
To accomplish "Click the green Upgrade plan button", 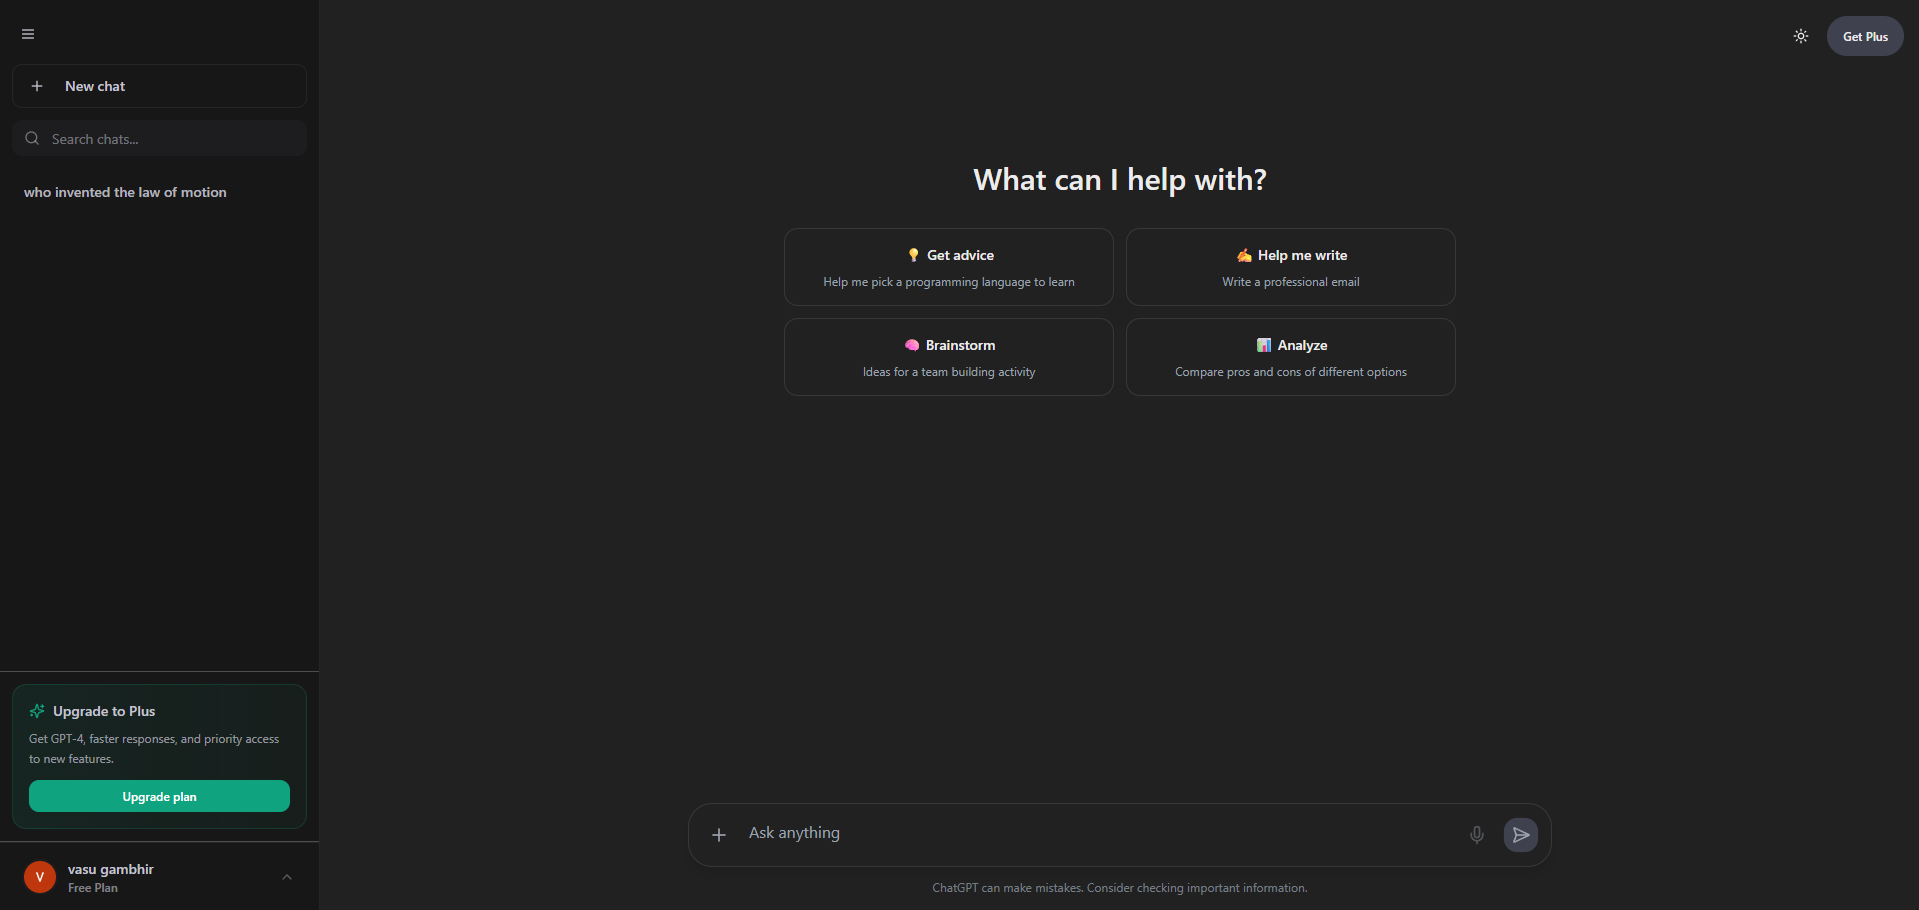I will 159,796.
